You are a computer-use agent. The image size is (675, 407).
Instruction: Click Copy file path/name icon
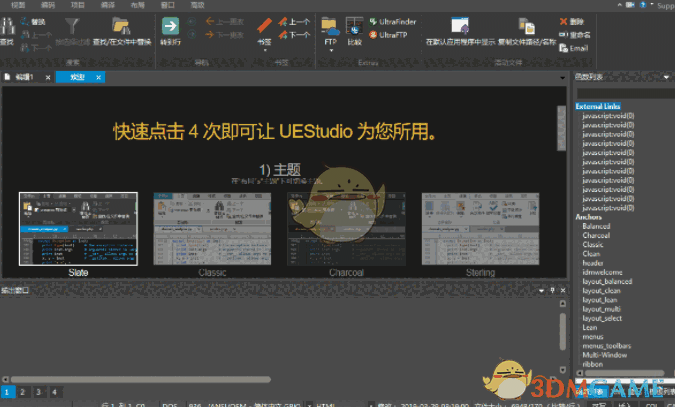tap(526, 26)
